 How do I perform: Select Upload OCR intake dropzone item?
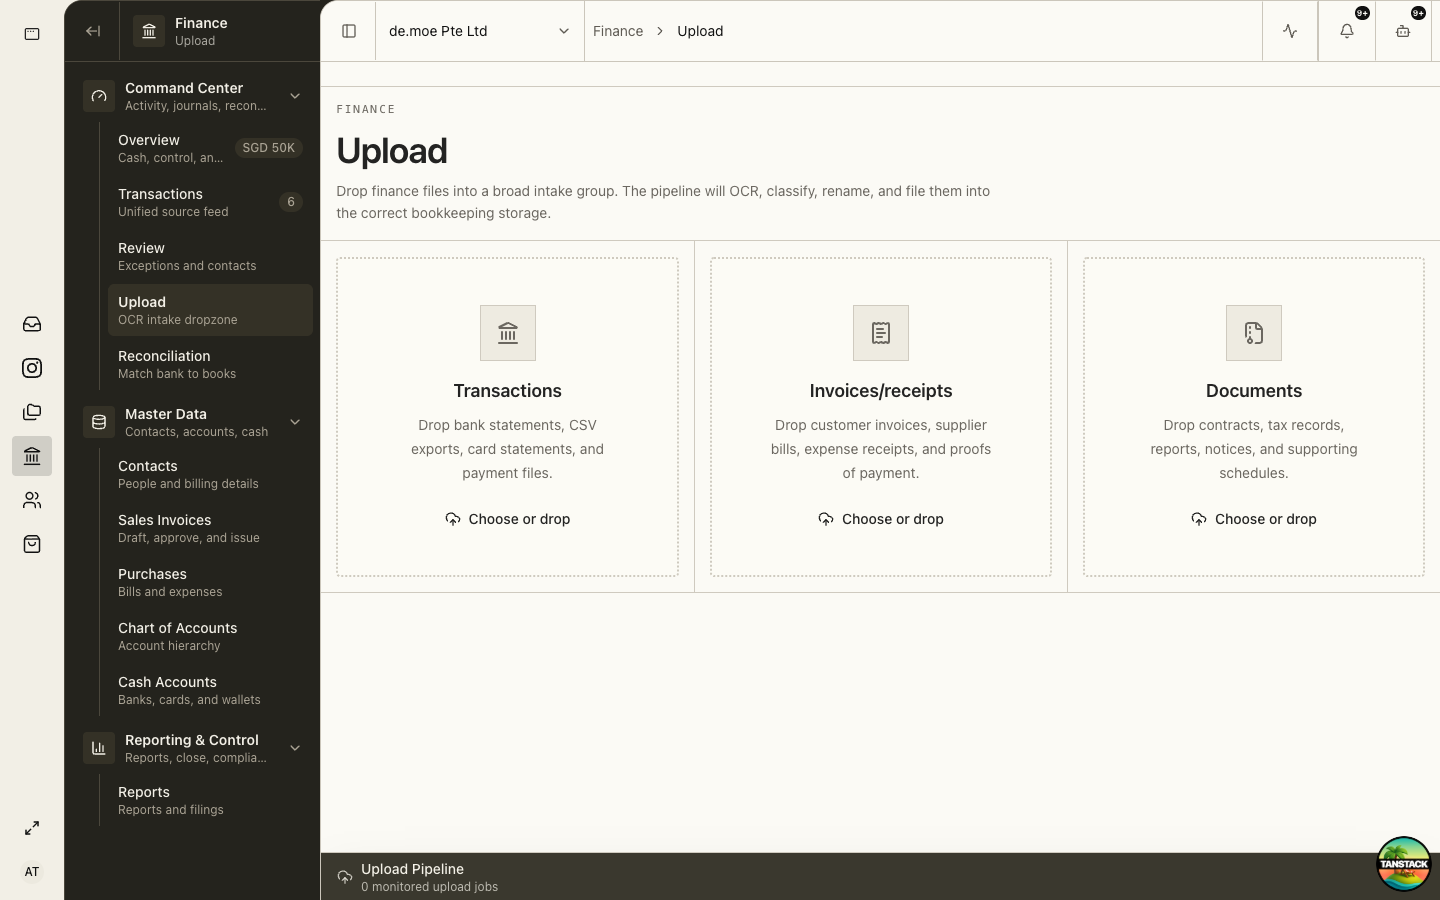(210, 310)
